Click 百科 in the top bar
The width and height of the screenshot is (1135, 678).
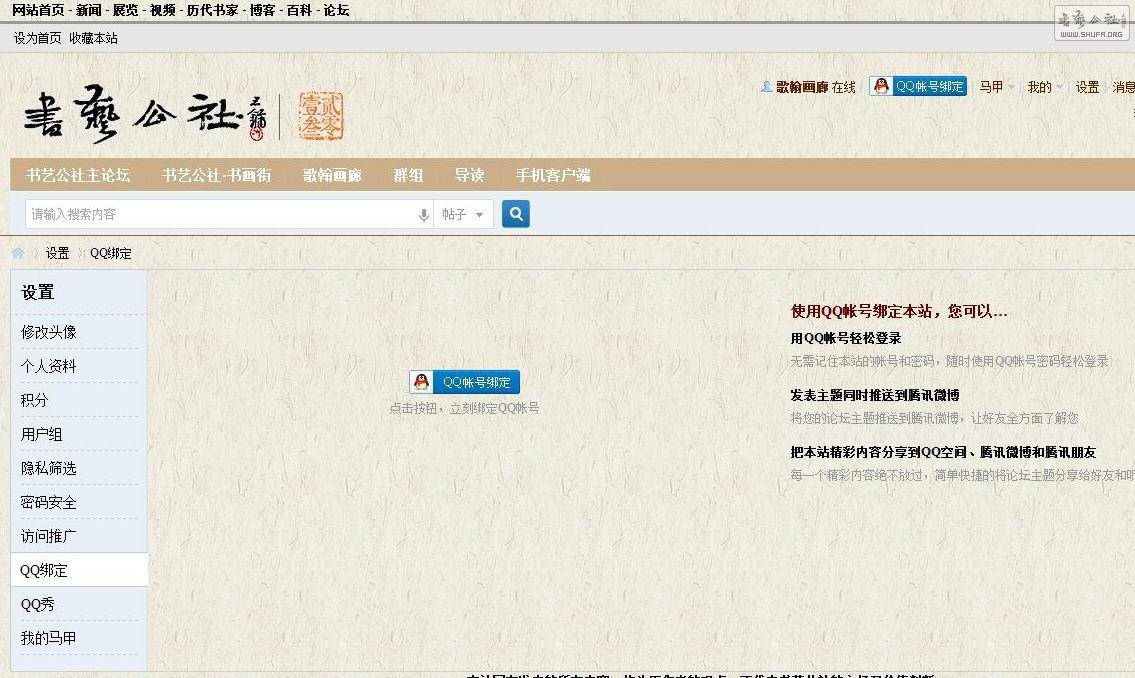pos(299,10)
